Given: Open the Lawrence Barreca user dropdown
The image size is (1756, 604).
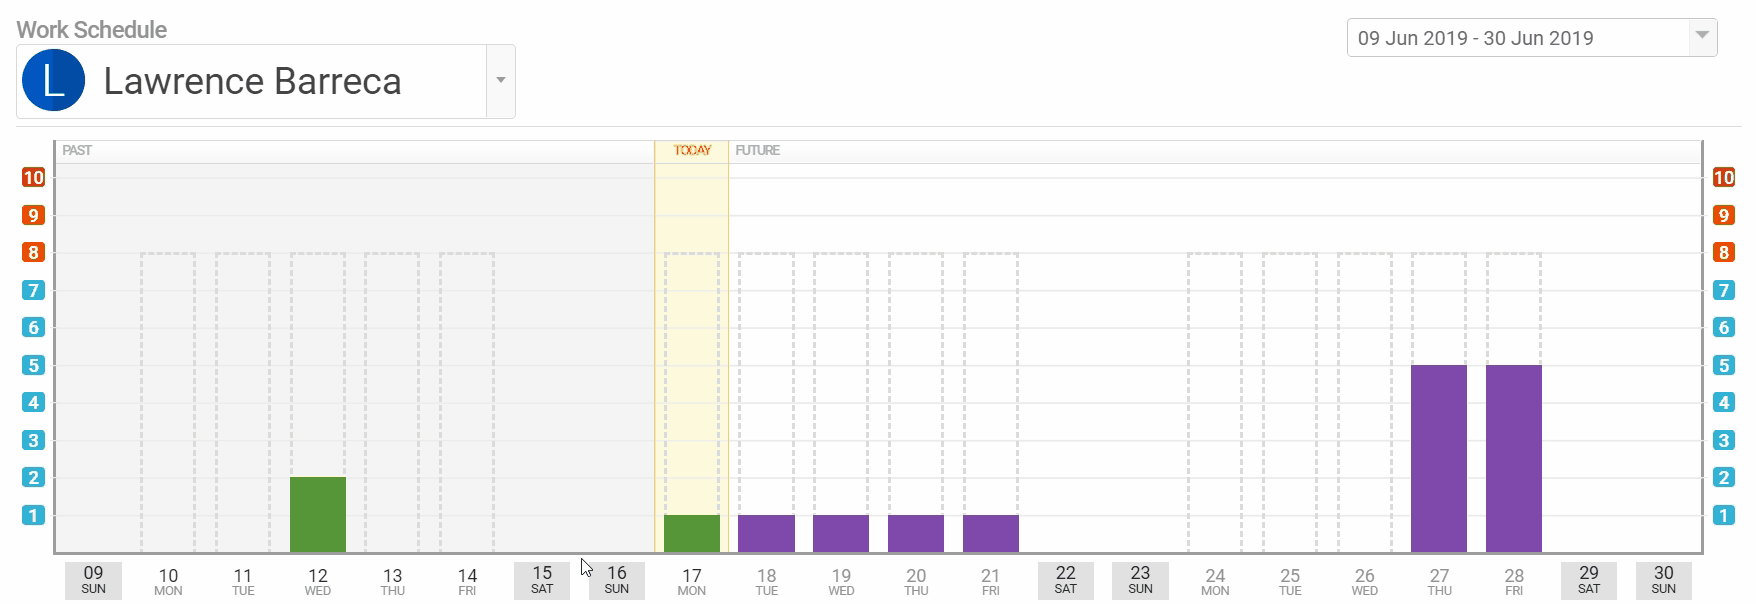Looking at the screenshot, I should pos(500,81).
